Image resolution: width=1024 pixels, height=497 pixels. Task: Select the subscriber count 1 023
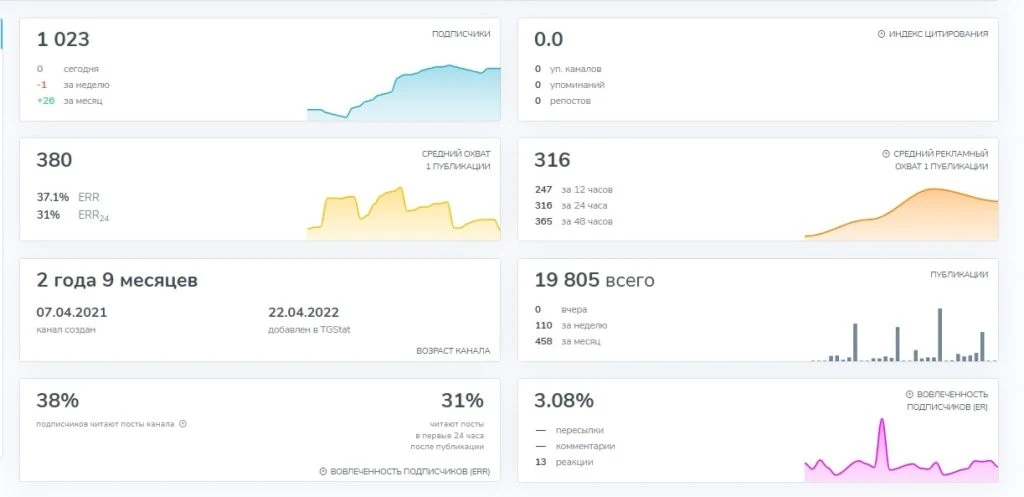click(x=63, y=39)
